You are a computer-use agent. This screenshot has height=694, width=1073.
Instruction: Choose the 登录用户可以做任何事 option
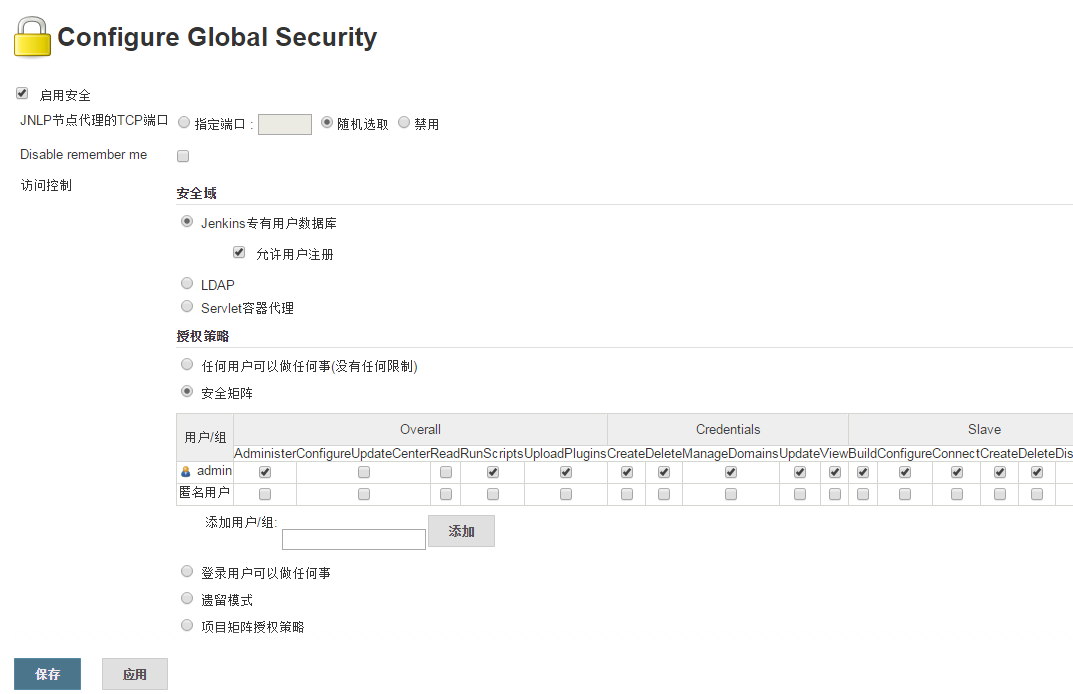click(x=187, y=572)
